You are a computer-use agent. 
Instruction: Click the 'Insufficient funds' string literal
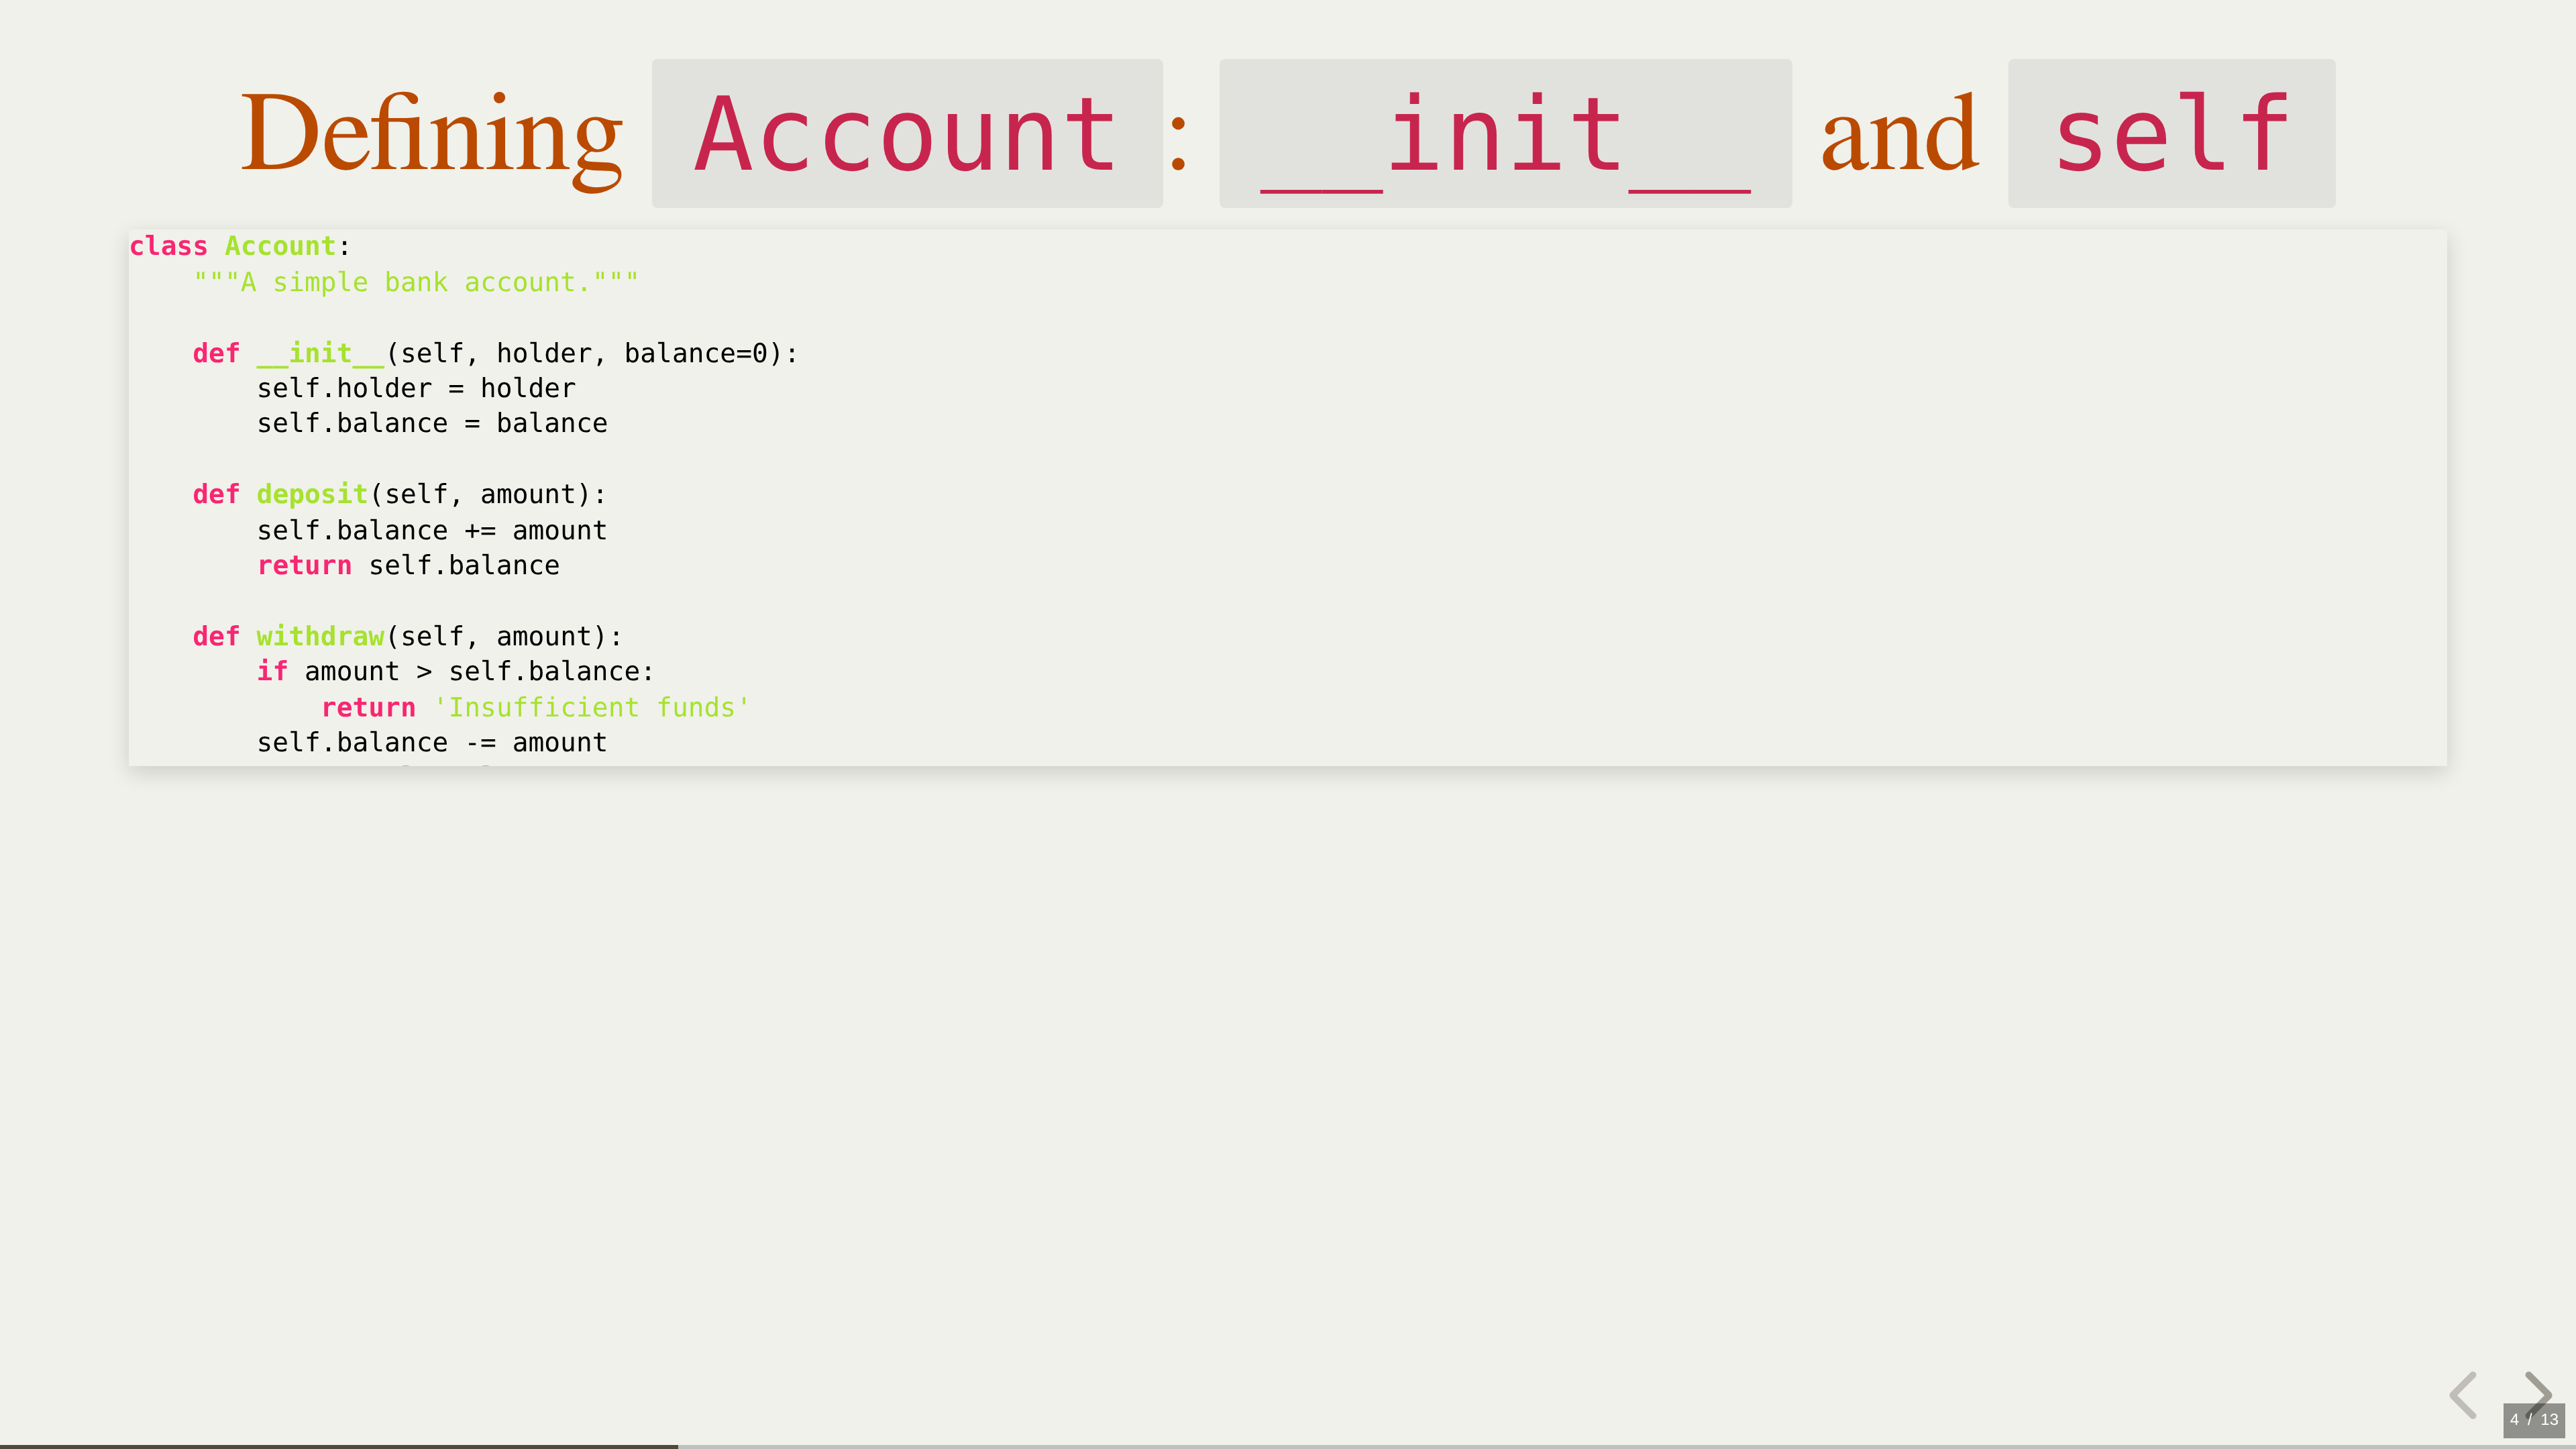[592, 707]
